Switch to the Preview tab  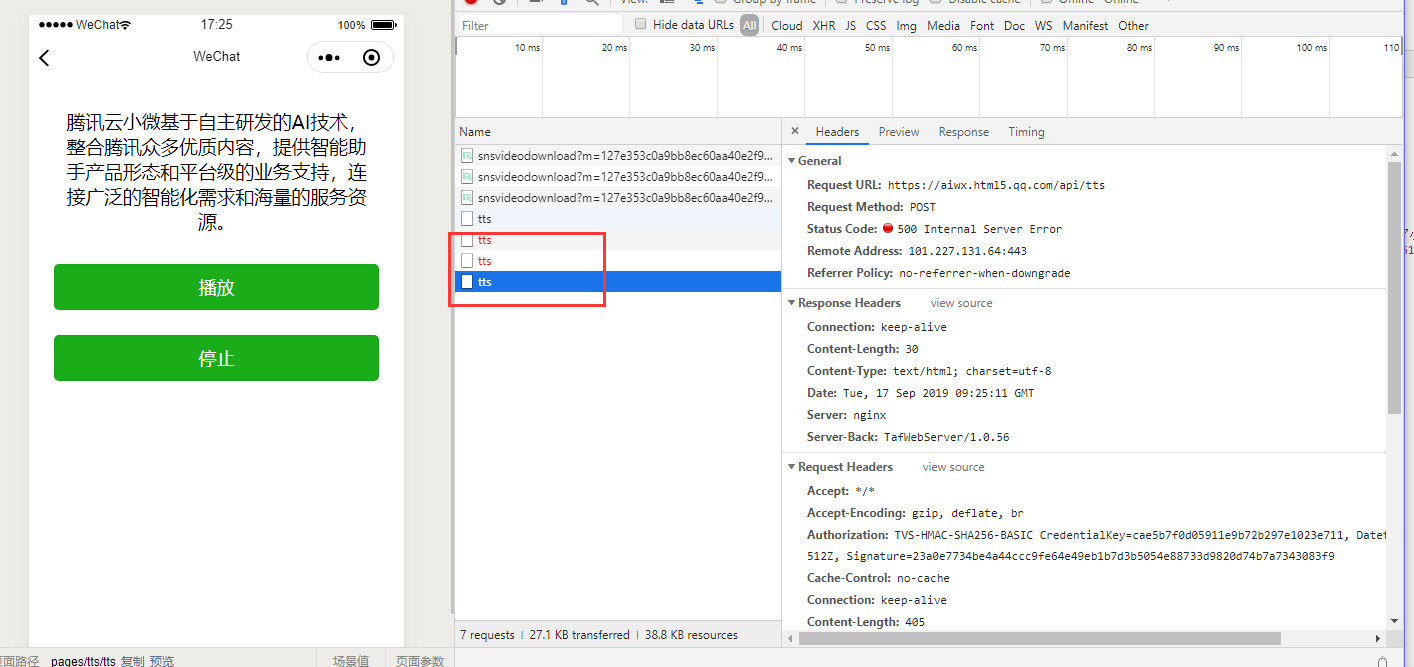pyautogui.click(x=899, y=132)
